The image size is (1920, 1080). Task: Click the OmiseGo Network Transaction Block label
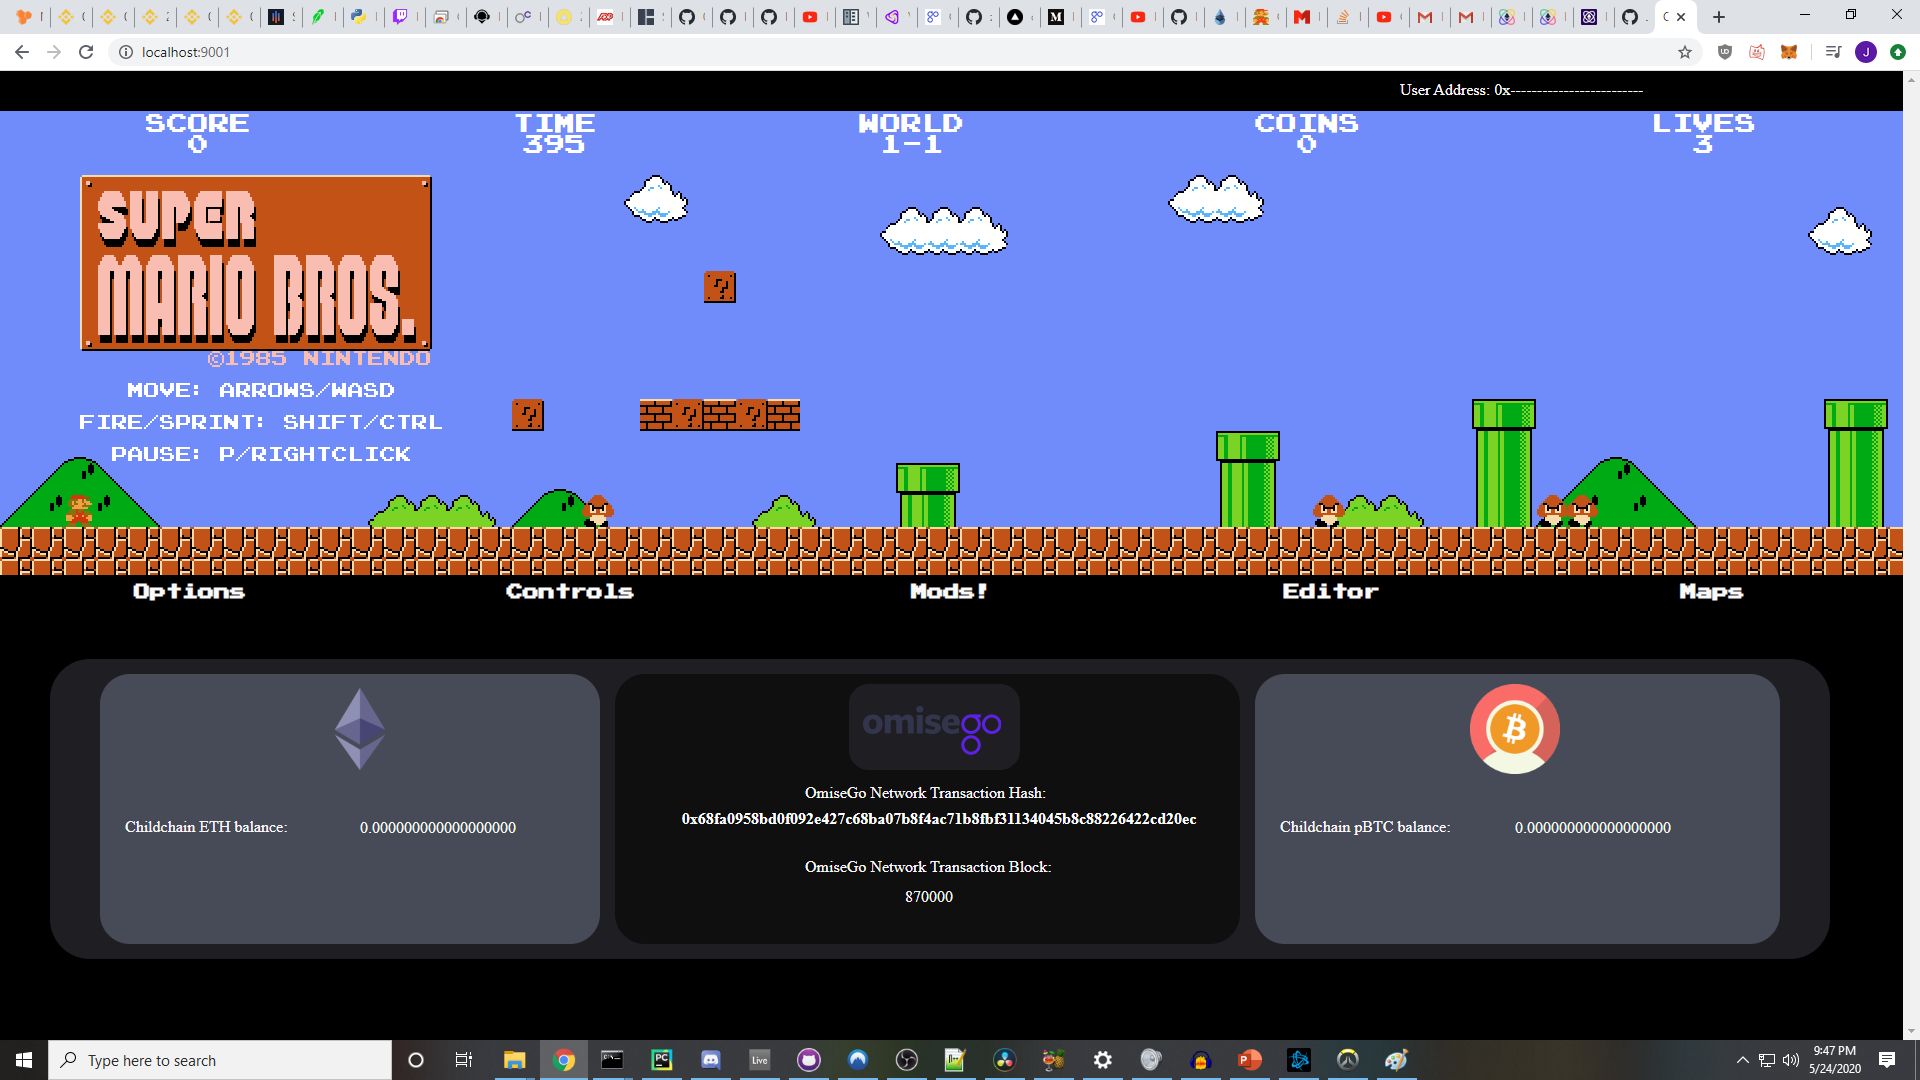[928, 867]
